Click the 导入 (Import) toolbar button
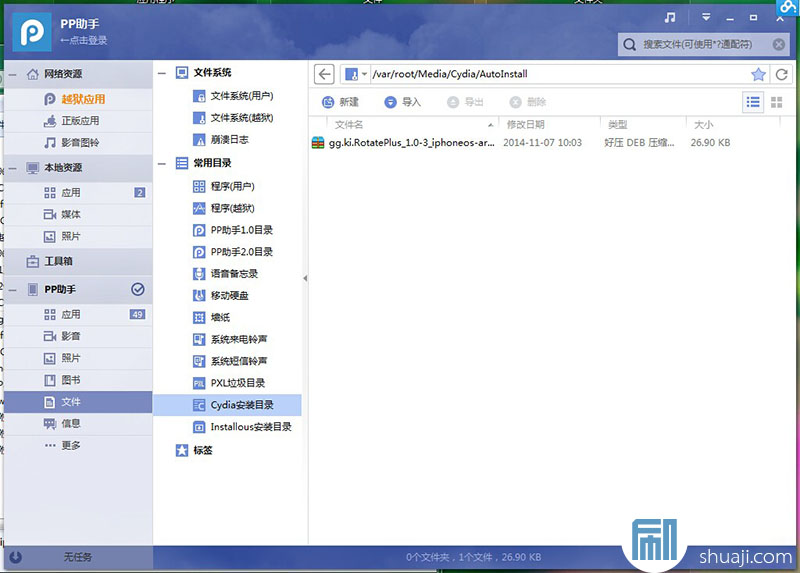 pyautogui.click(x=403, y=102)
